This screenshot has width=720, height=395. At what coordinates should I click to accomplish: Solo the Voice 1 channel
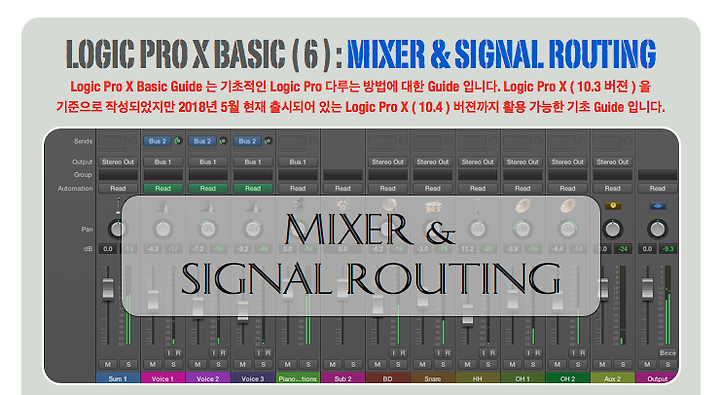coord(173,364)
